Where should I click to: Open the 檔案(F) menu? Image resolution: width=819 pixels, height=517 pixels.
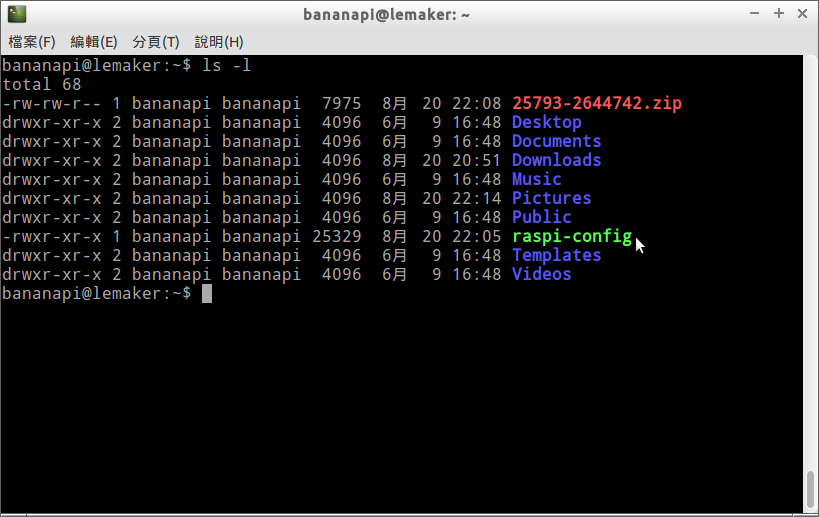coord(31,42)
